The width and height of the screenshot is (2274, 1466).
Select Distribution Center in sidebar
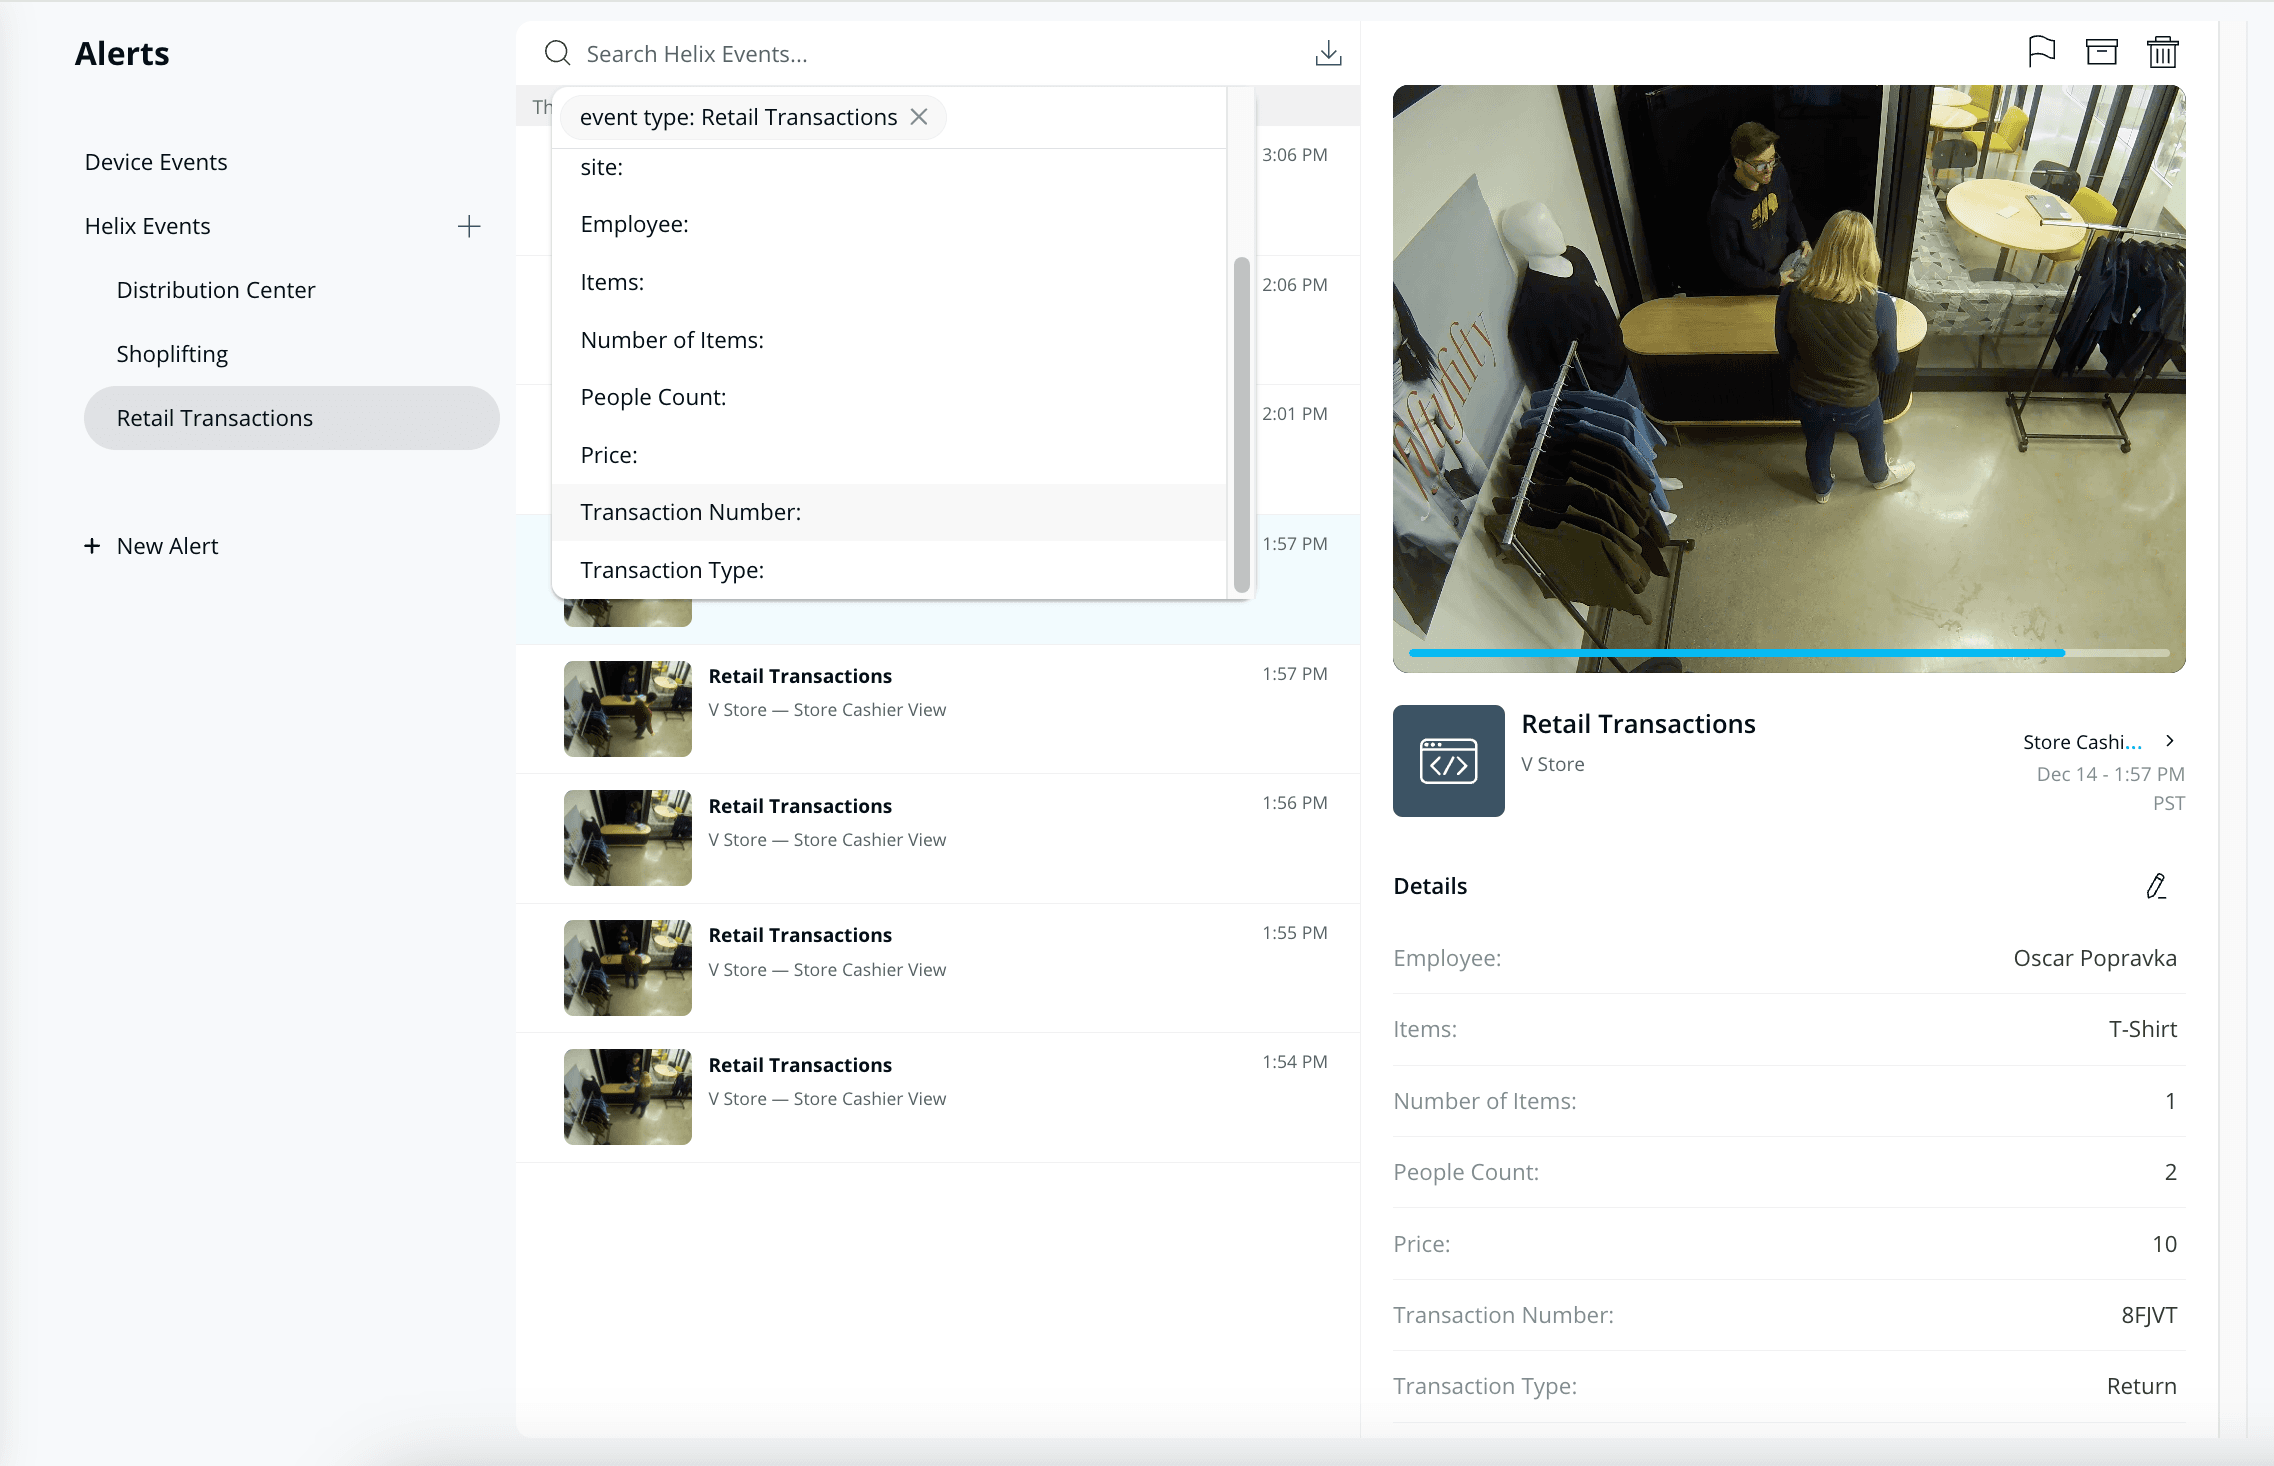click(x=216, y=290)
